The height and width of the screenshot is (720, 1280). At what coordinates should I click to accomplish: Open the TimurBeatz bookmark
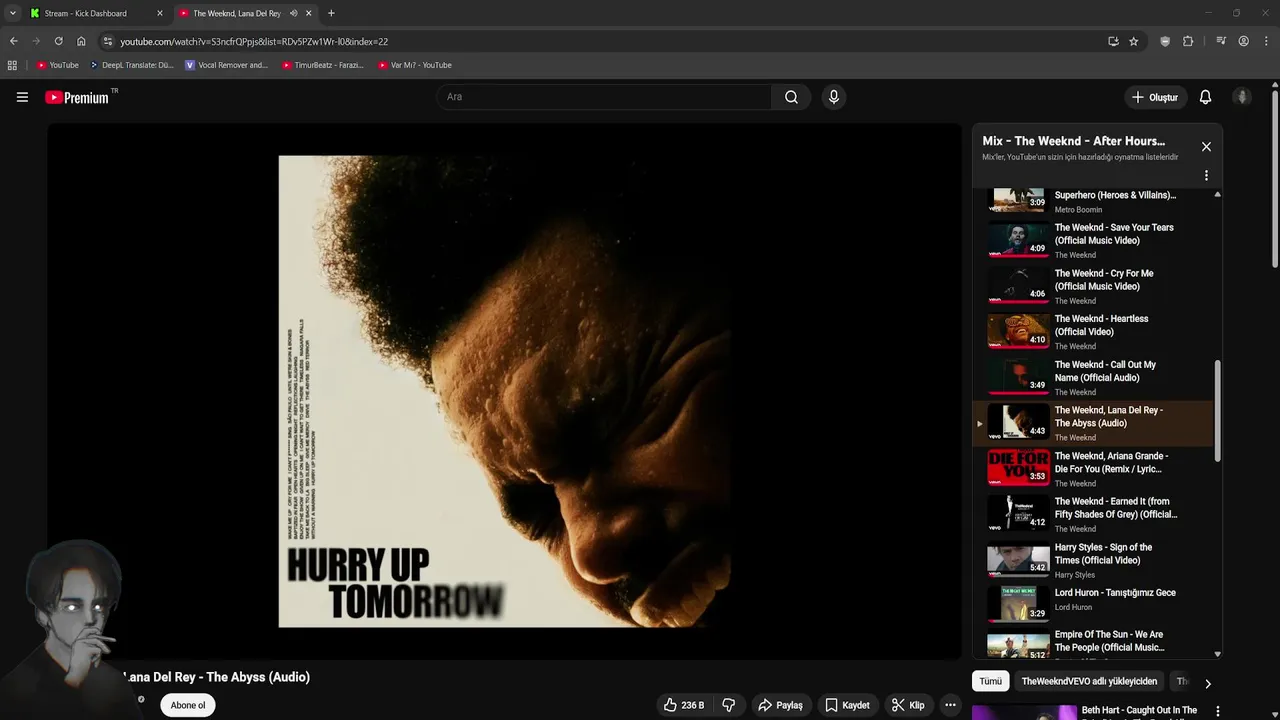click(x=323, y=65)
